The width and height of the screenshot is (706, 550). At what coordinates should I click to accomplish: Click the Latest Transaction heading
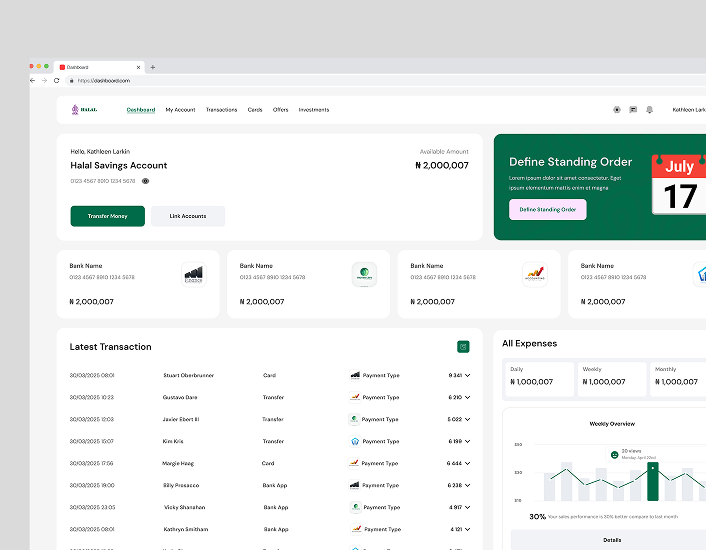click(x=110, y=347)
